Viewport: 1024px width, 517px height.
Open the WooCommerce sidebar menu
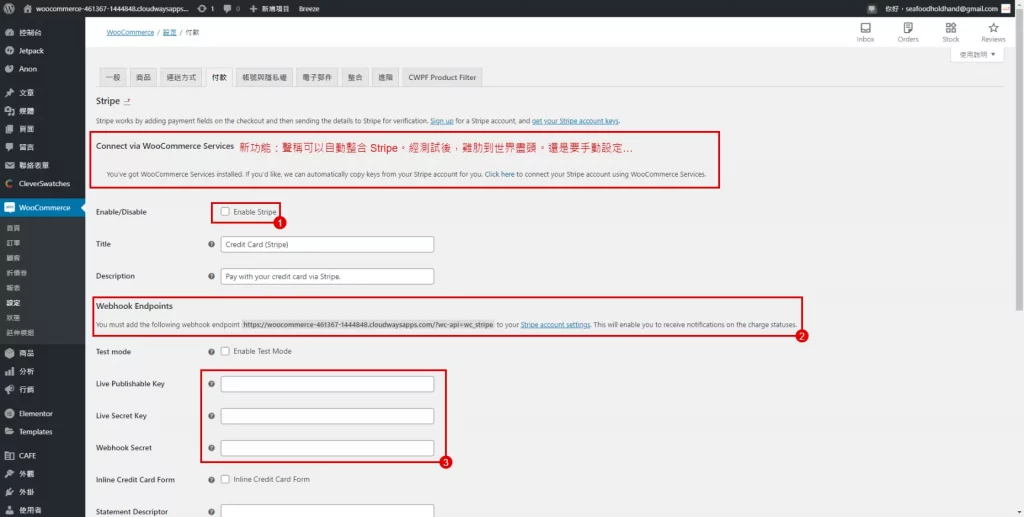(42, 208)
